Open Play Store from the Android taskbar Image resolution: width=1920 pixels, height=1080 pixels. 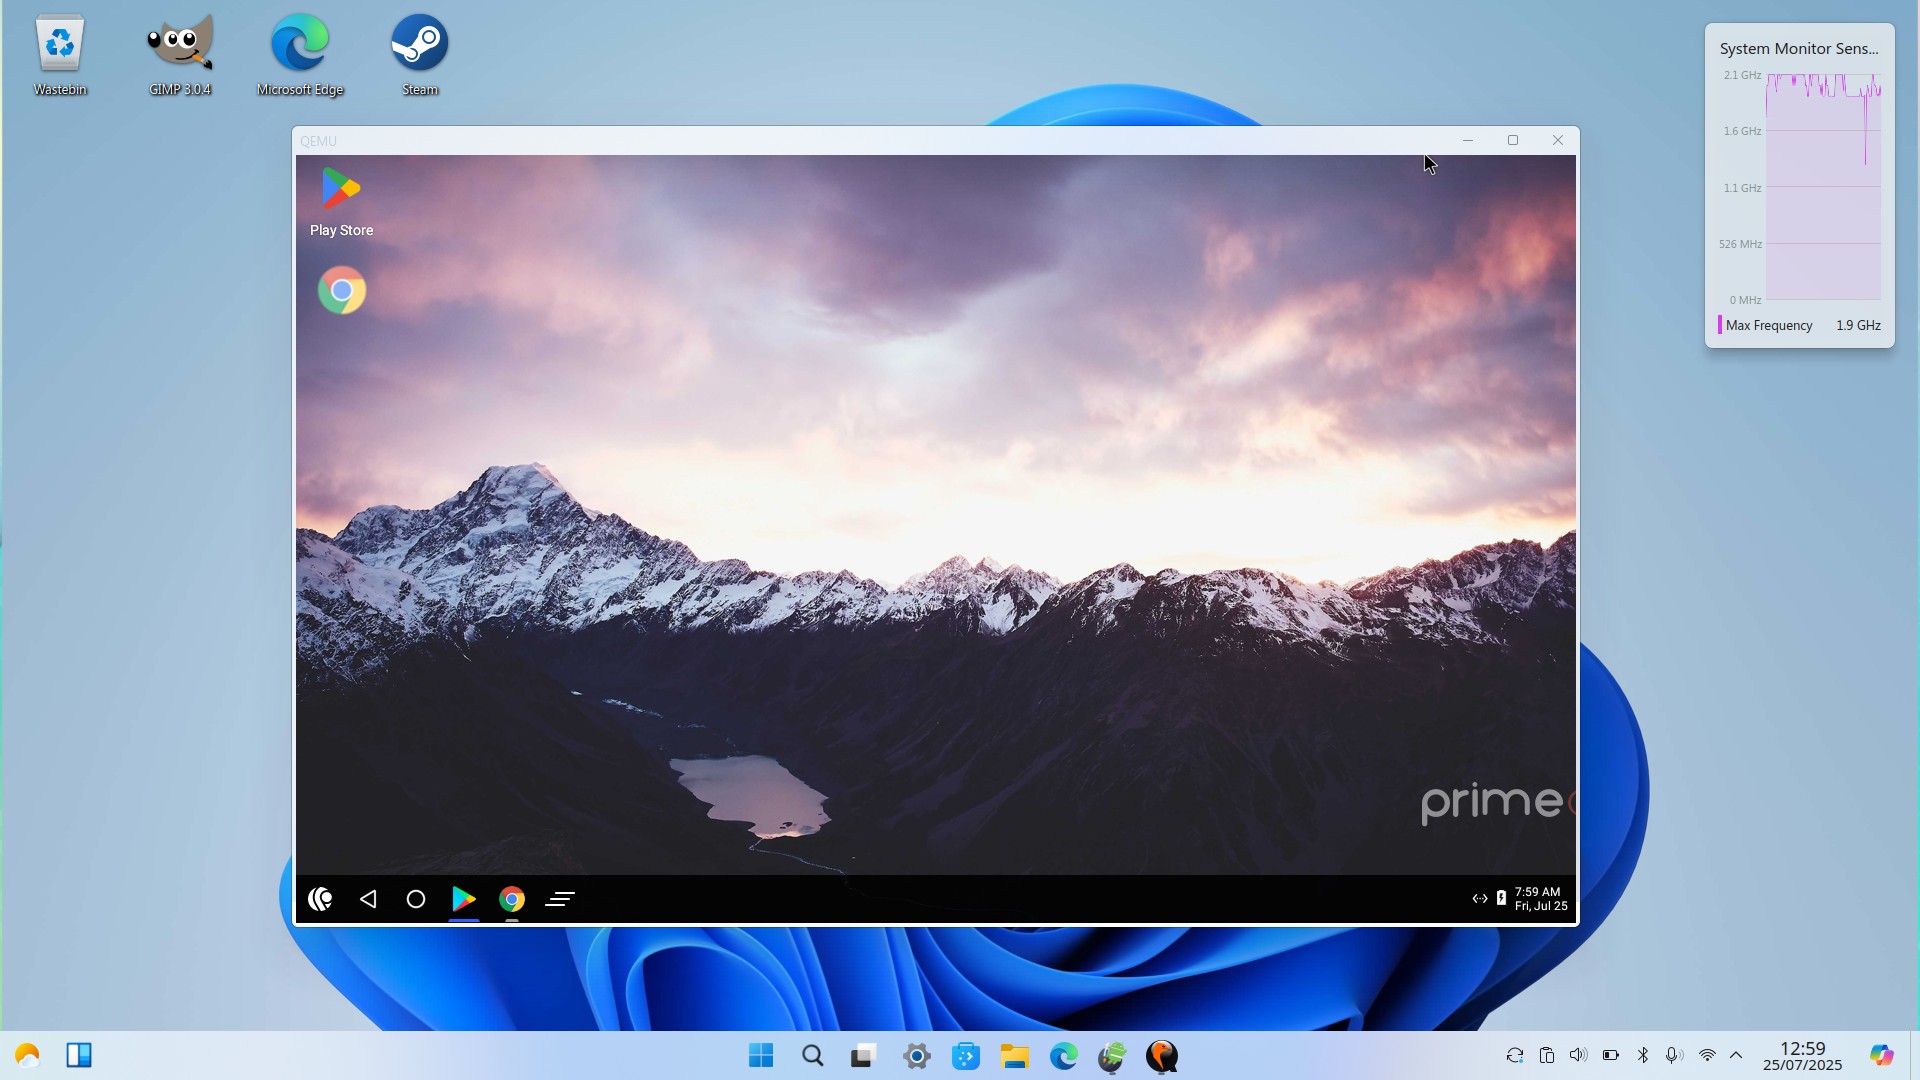(463, 899)
